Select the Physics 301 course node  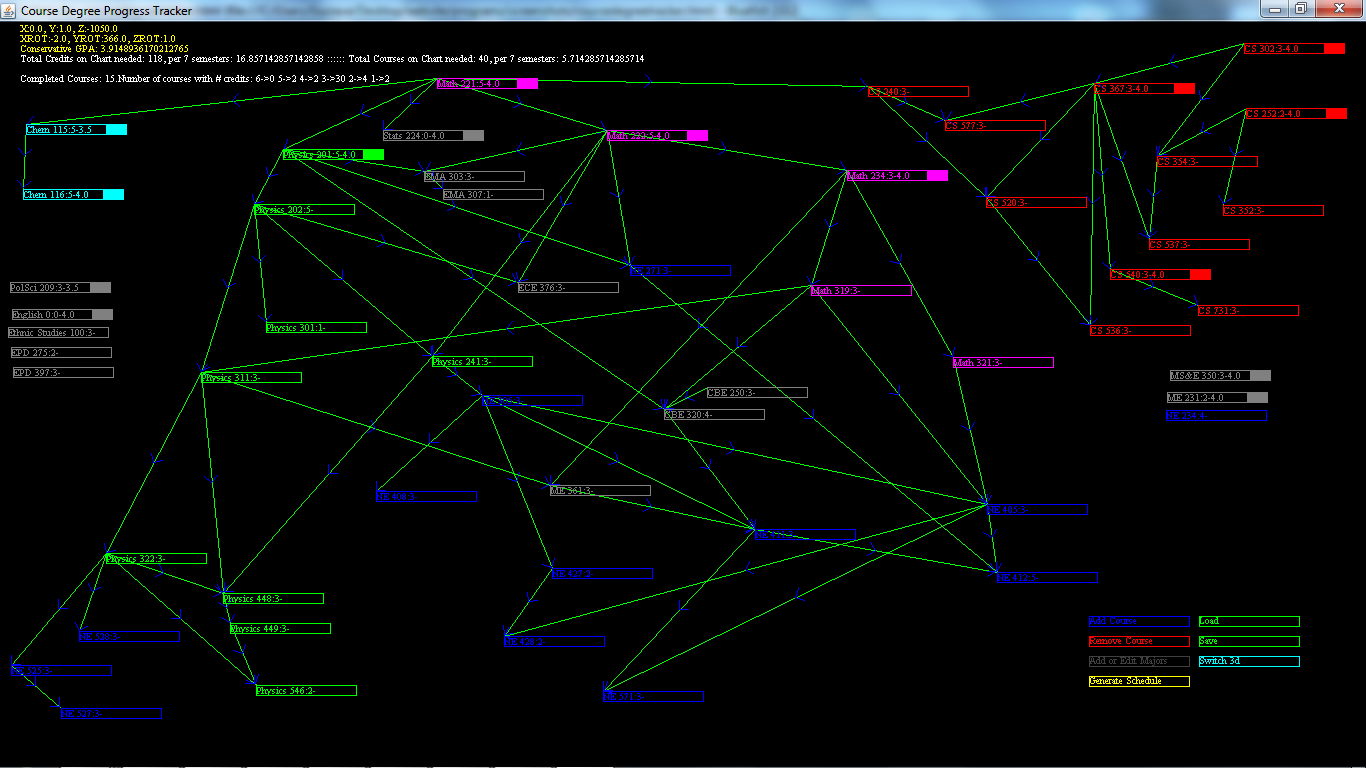click(316, 328)
